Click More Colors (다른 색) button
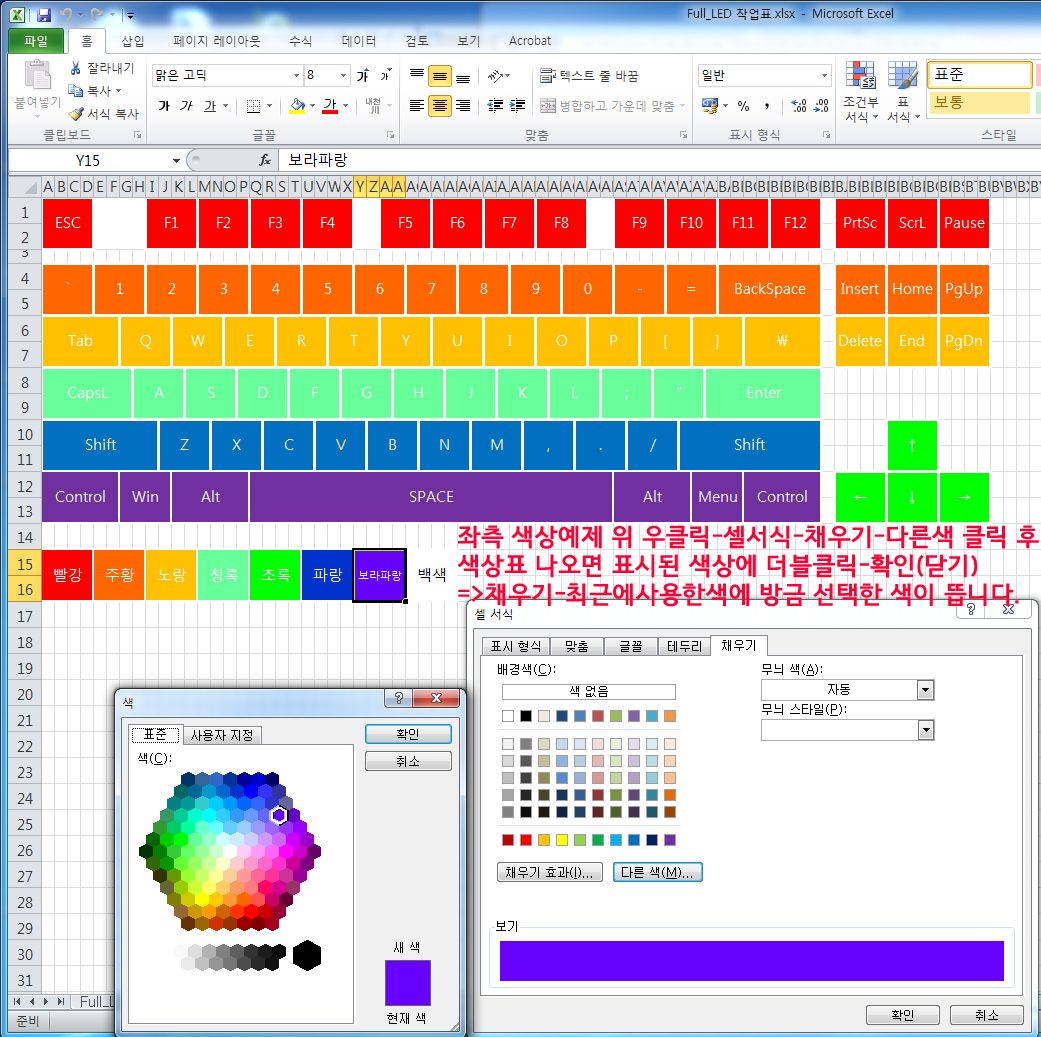The image size is (1041, 1037). tap(657, 872)
